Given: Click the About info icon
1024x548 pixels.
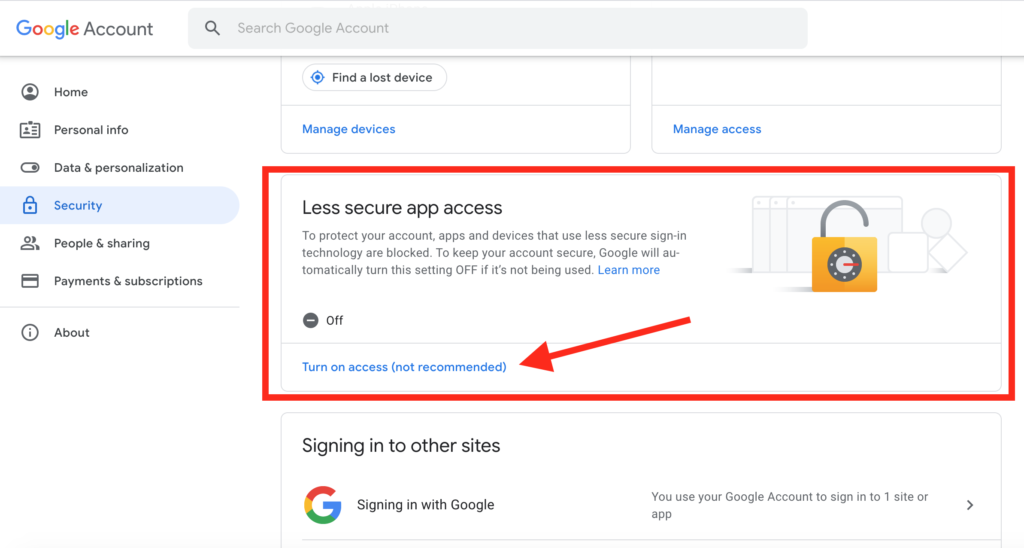Looking at the screenshot, I should pos(30,332).
